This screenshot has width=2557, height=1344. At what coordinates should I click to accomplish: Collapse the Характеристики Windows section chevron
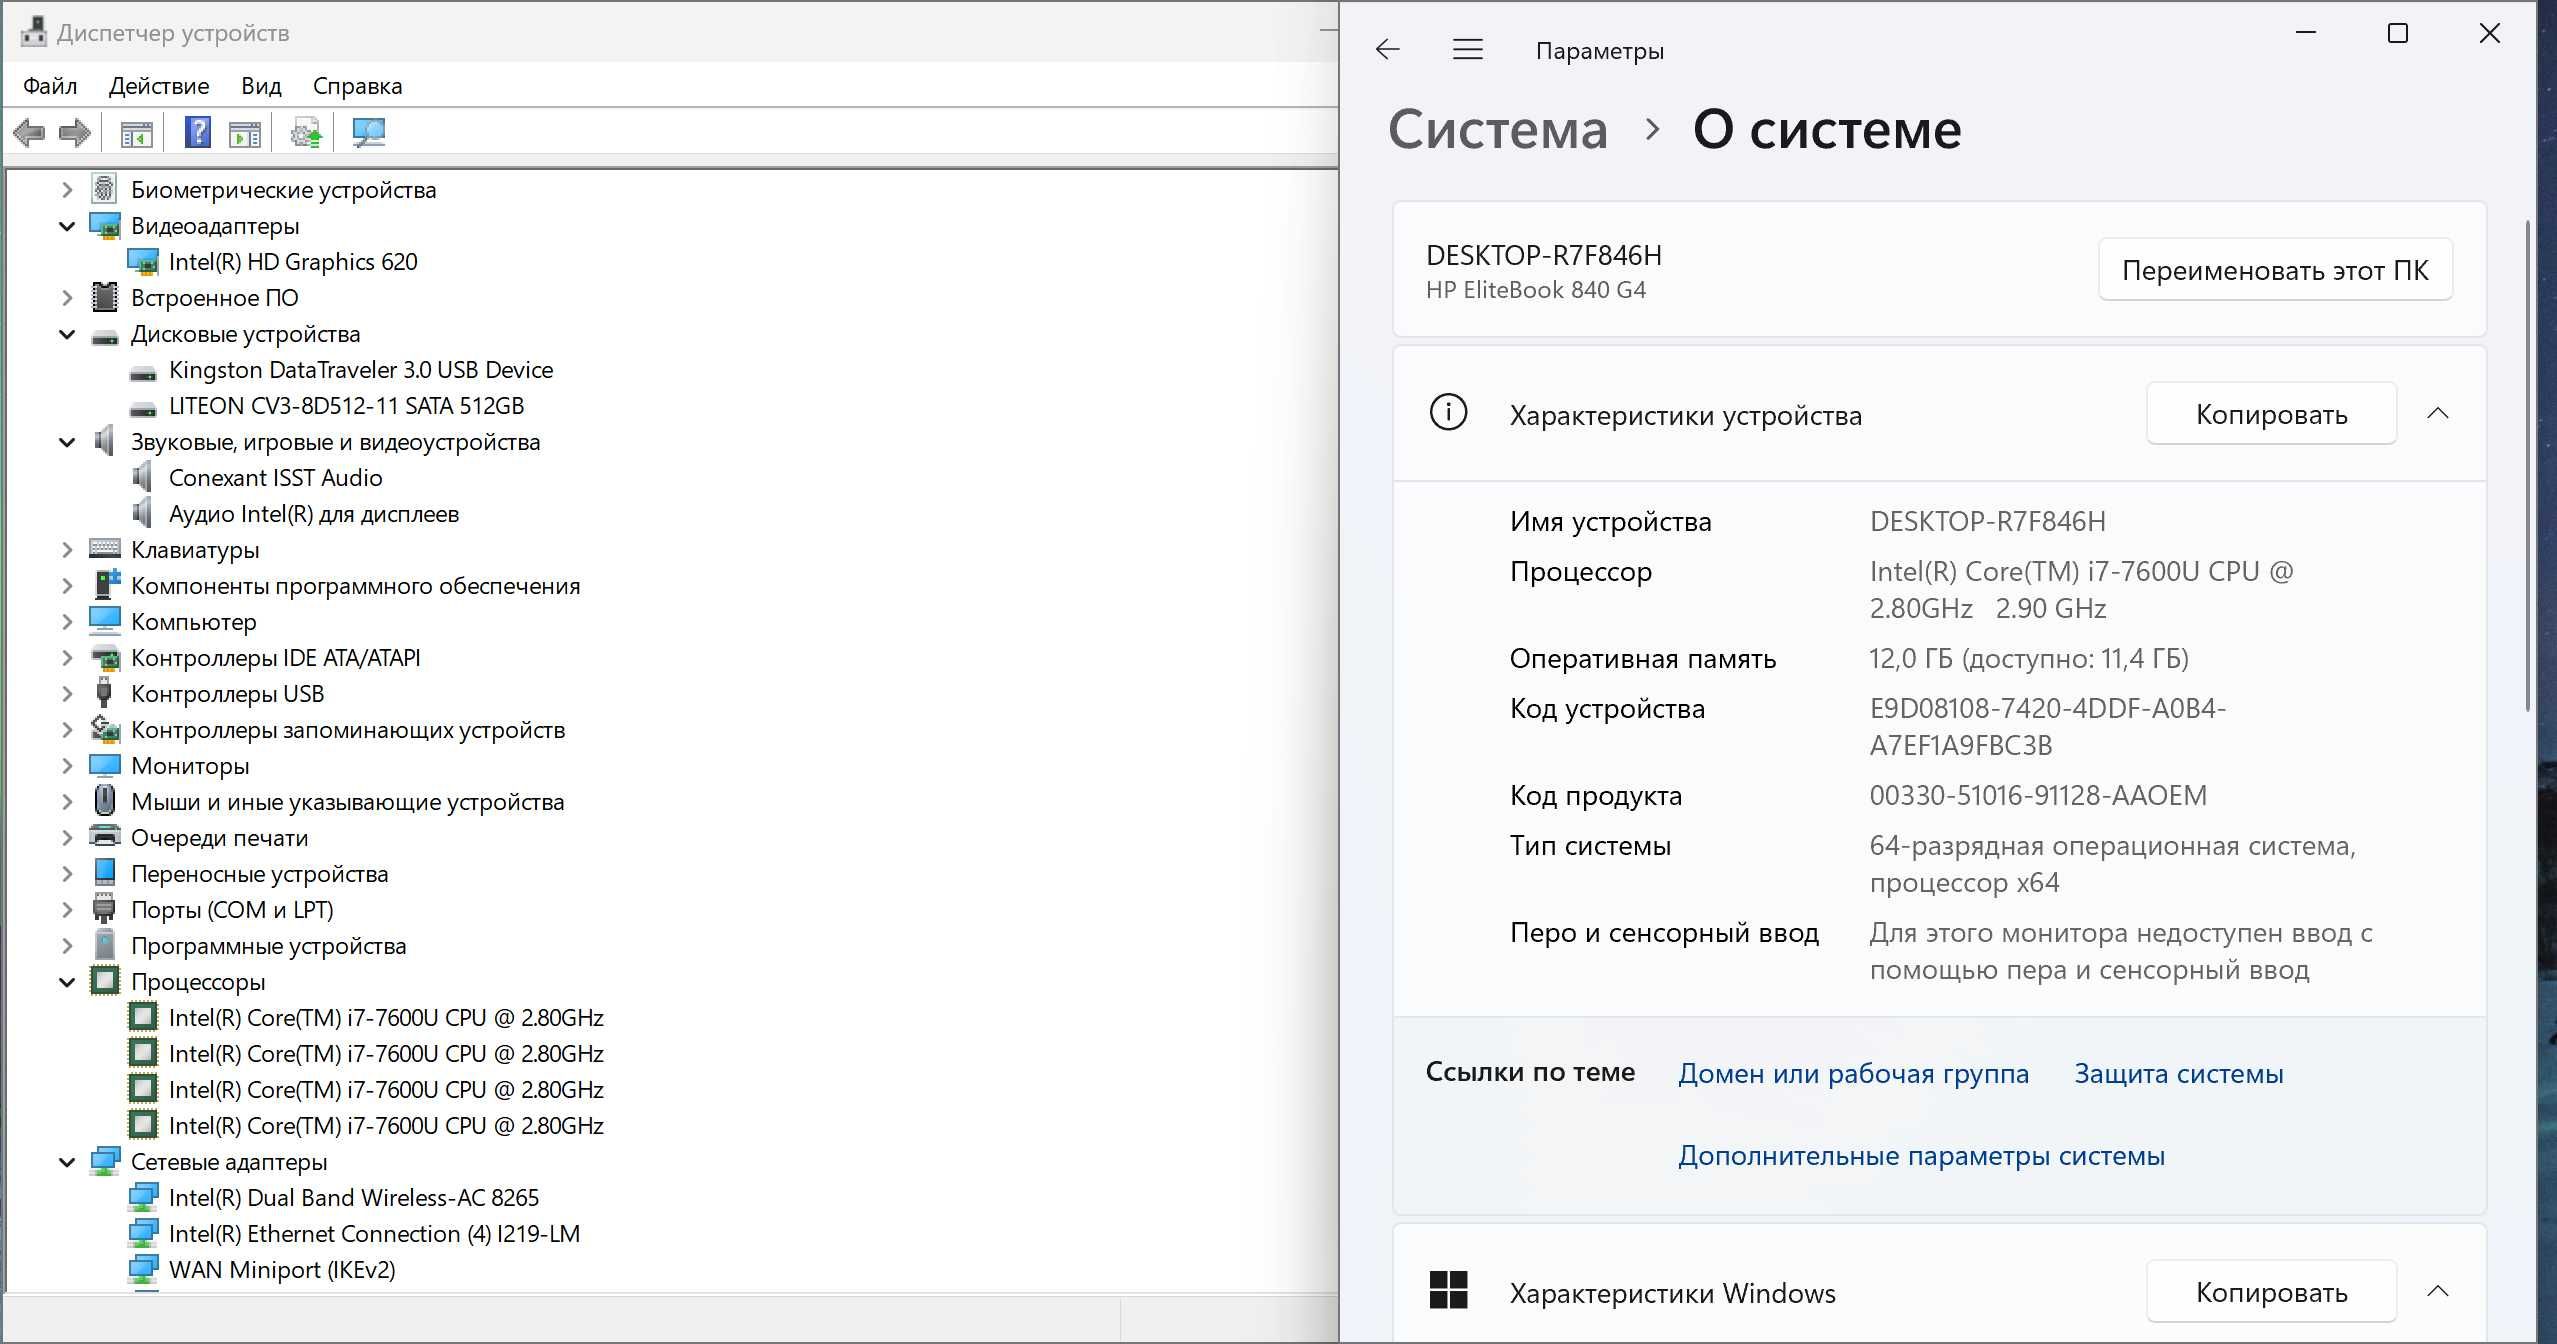(2438, 1291)
